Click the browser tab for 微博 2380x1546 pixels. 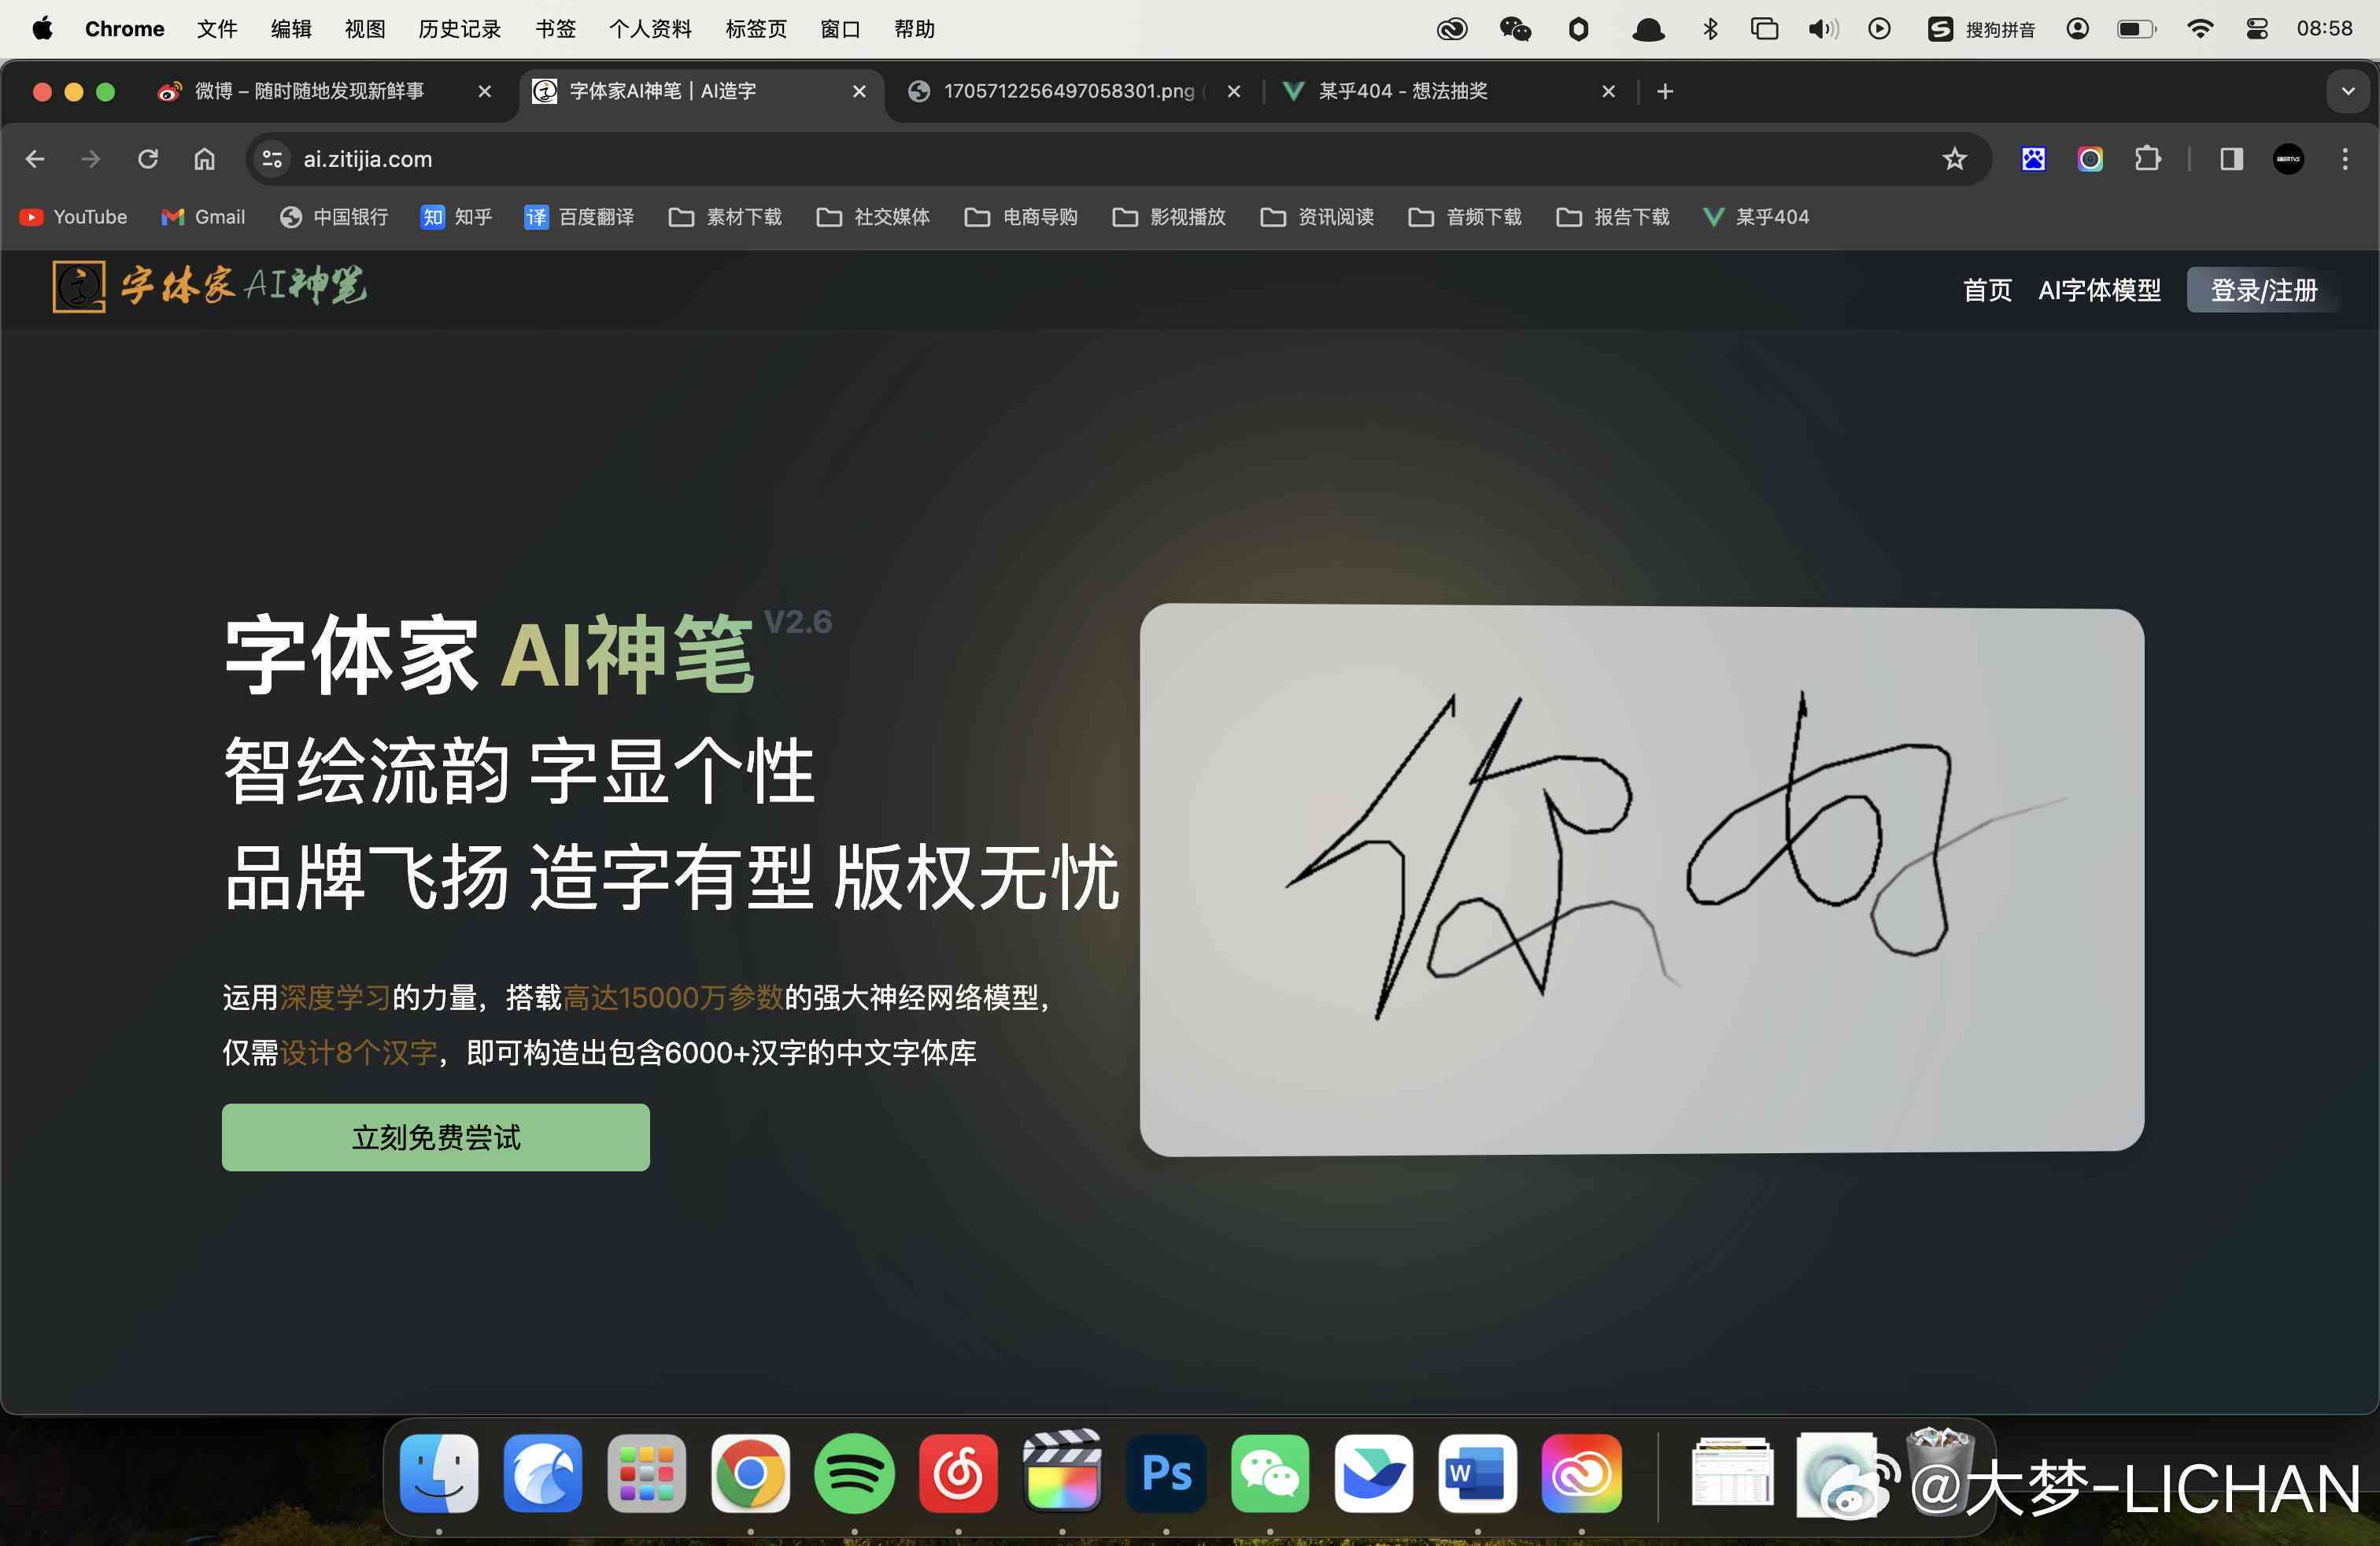point(323,91)
